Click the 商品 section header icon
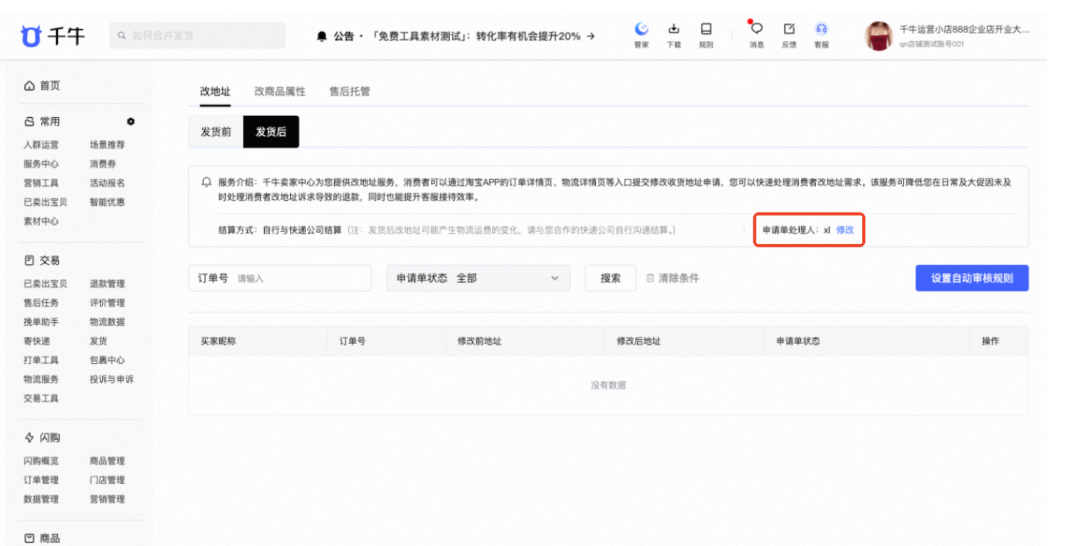Screen dimensions: 1080x546 [x=29, y=538]
